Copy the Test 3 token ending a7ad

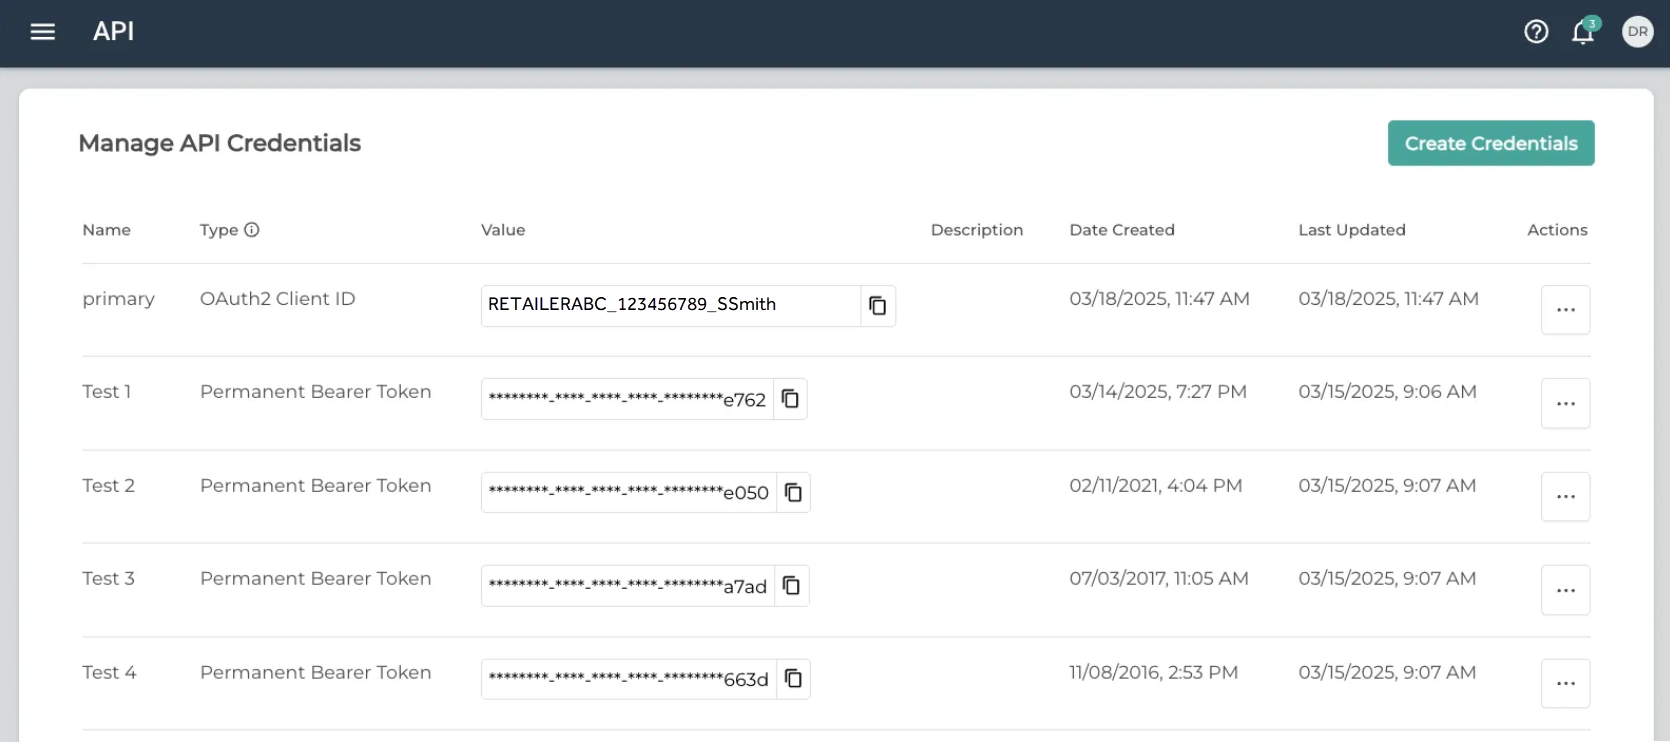click(791, 586)
